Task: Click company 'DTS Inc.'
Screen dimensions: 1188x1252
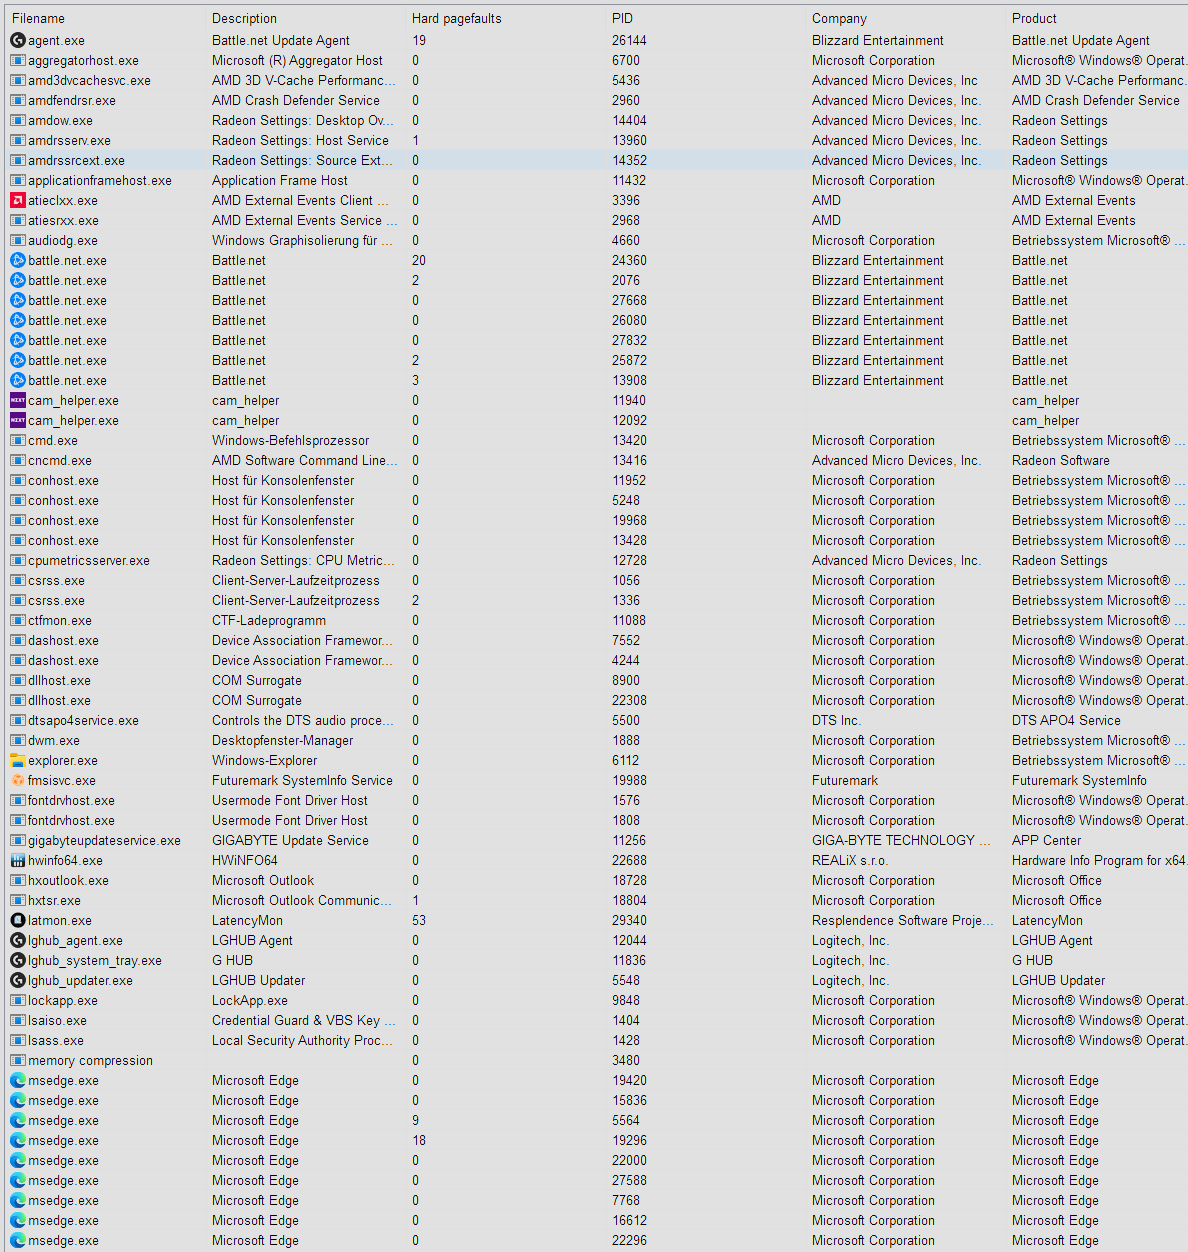Action: pos(836,721)
